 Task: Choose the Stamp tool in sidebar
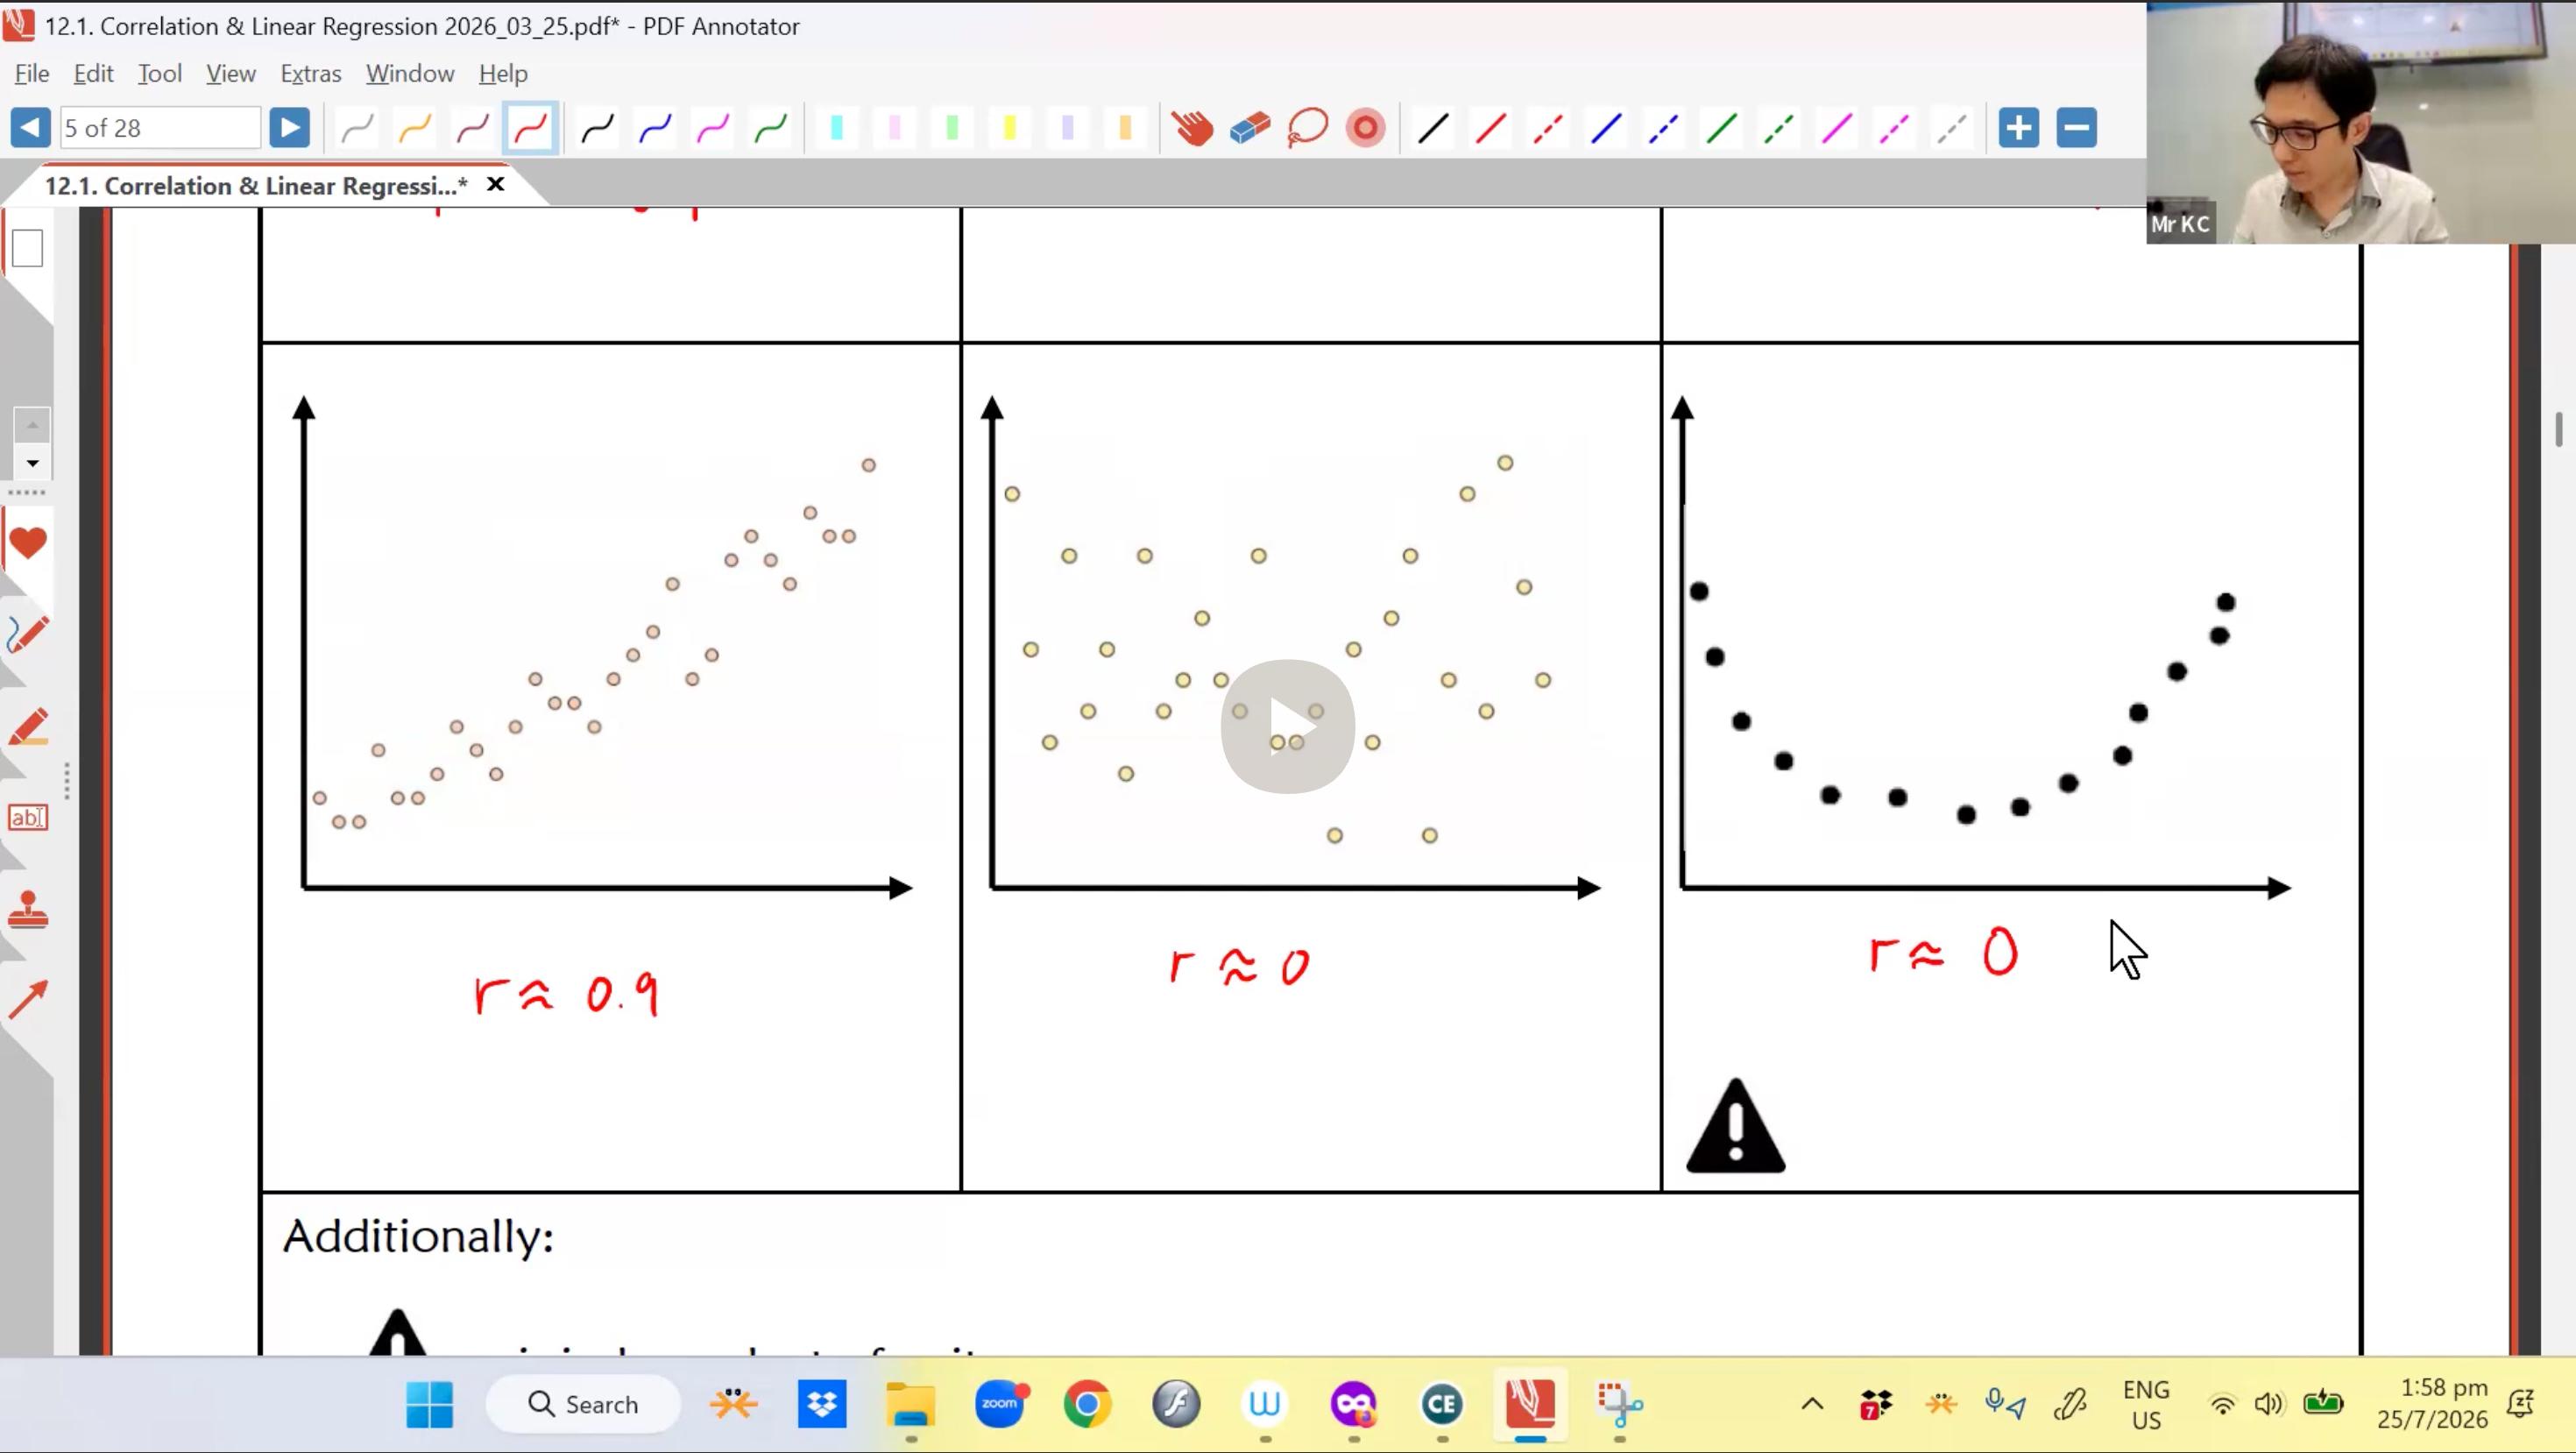point(27,909)
